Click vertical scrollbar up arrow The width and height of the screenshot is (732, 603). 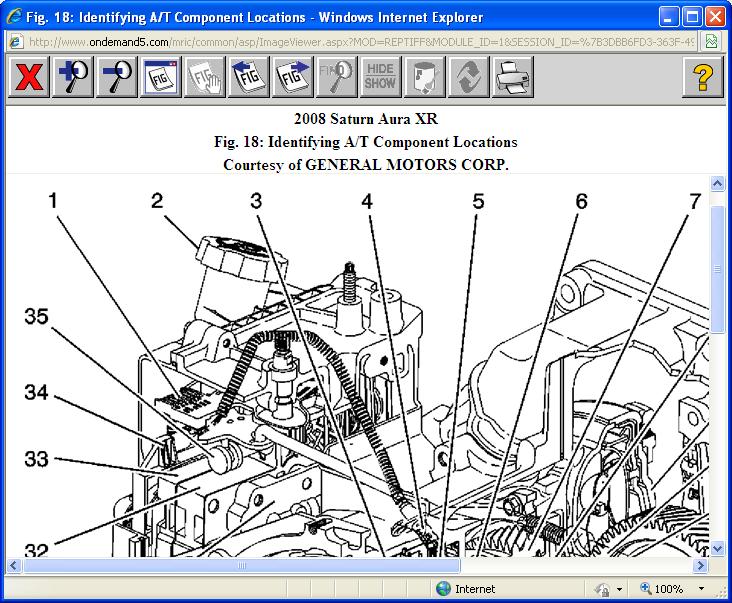coord(717,183)
